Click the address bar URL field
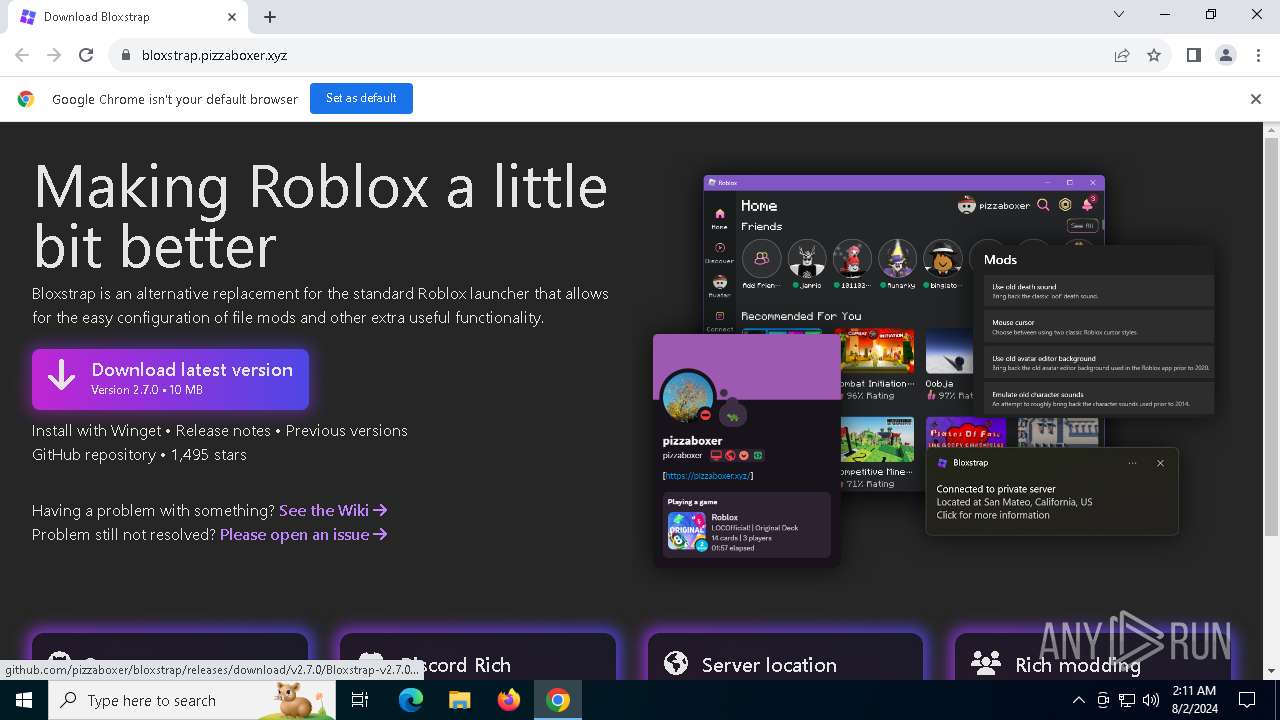This screenshot has height=720, width=1280. pyautogui.click(x=610, y=55)
